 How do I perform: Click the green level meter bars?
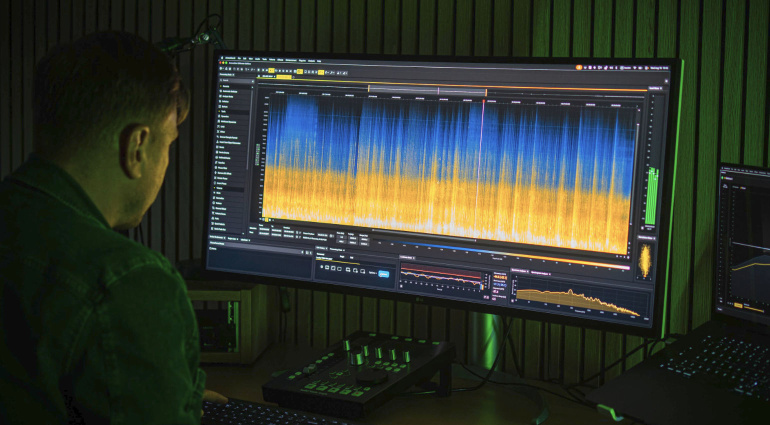652,196
